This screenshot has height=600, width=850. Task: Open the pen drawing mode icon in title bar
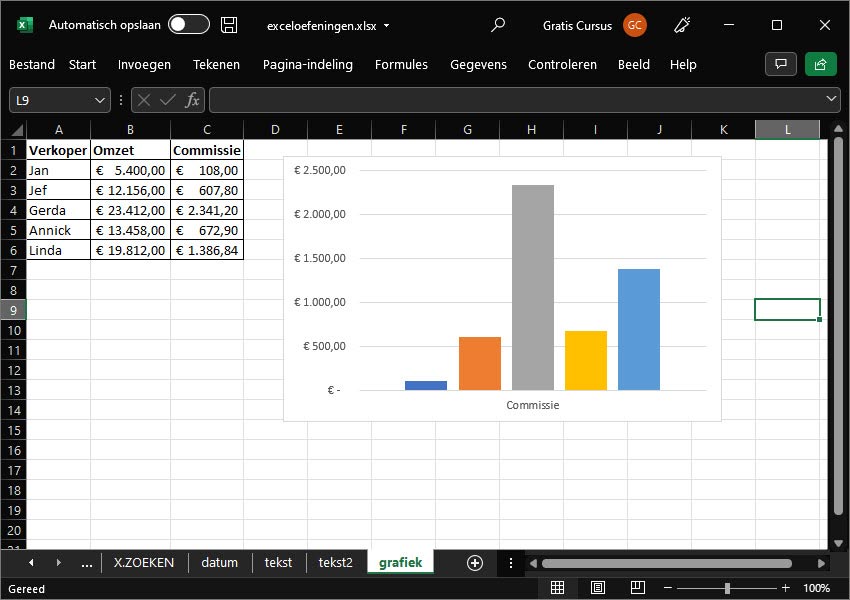pyautogui.click(x=681, y=25)
